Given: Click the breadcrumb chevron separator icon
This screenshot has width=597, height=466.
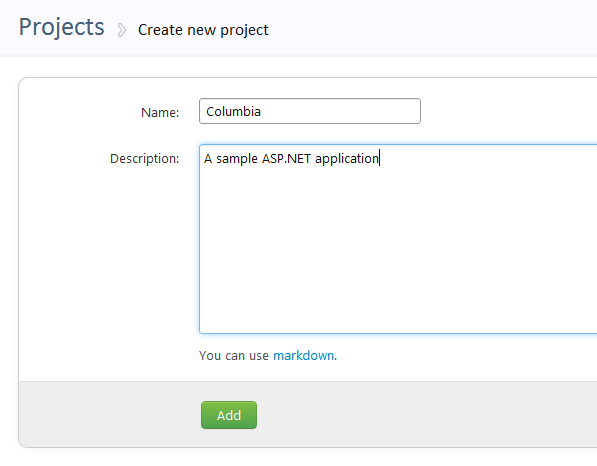Looking at the screenshot, I should pos(121,30).
